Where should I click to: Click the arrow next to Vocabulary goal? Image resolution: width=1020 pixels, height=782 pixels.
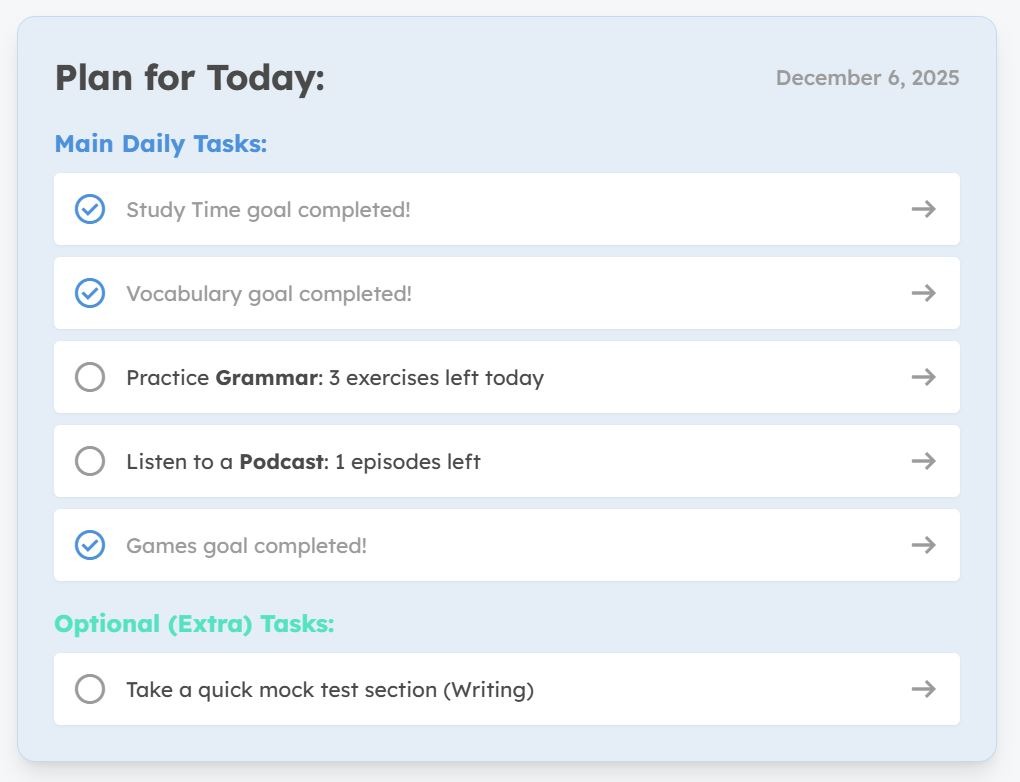(x=923, y=293)
